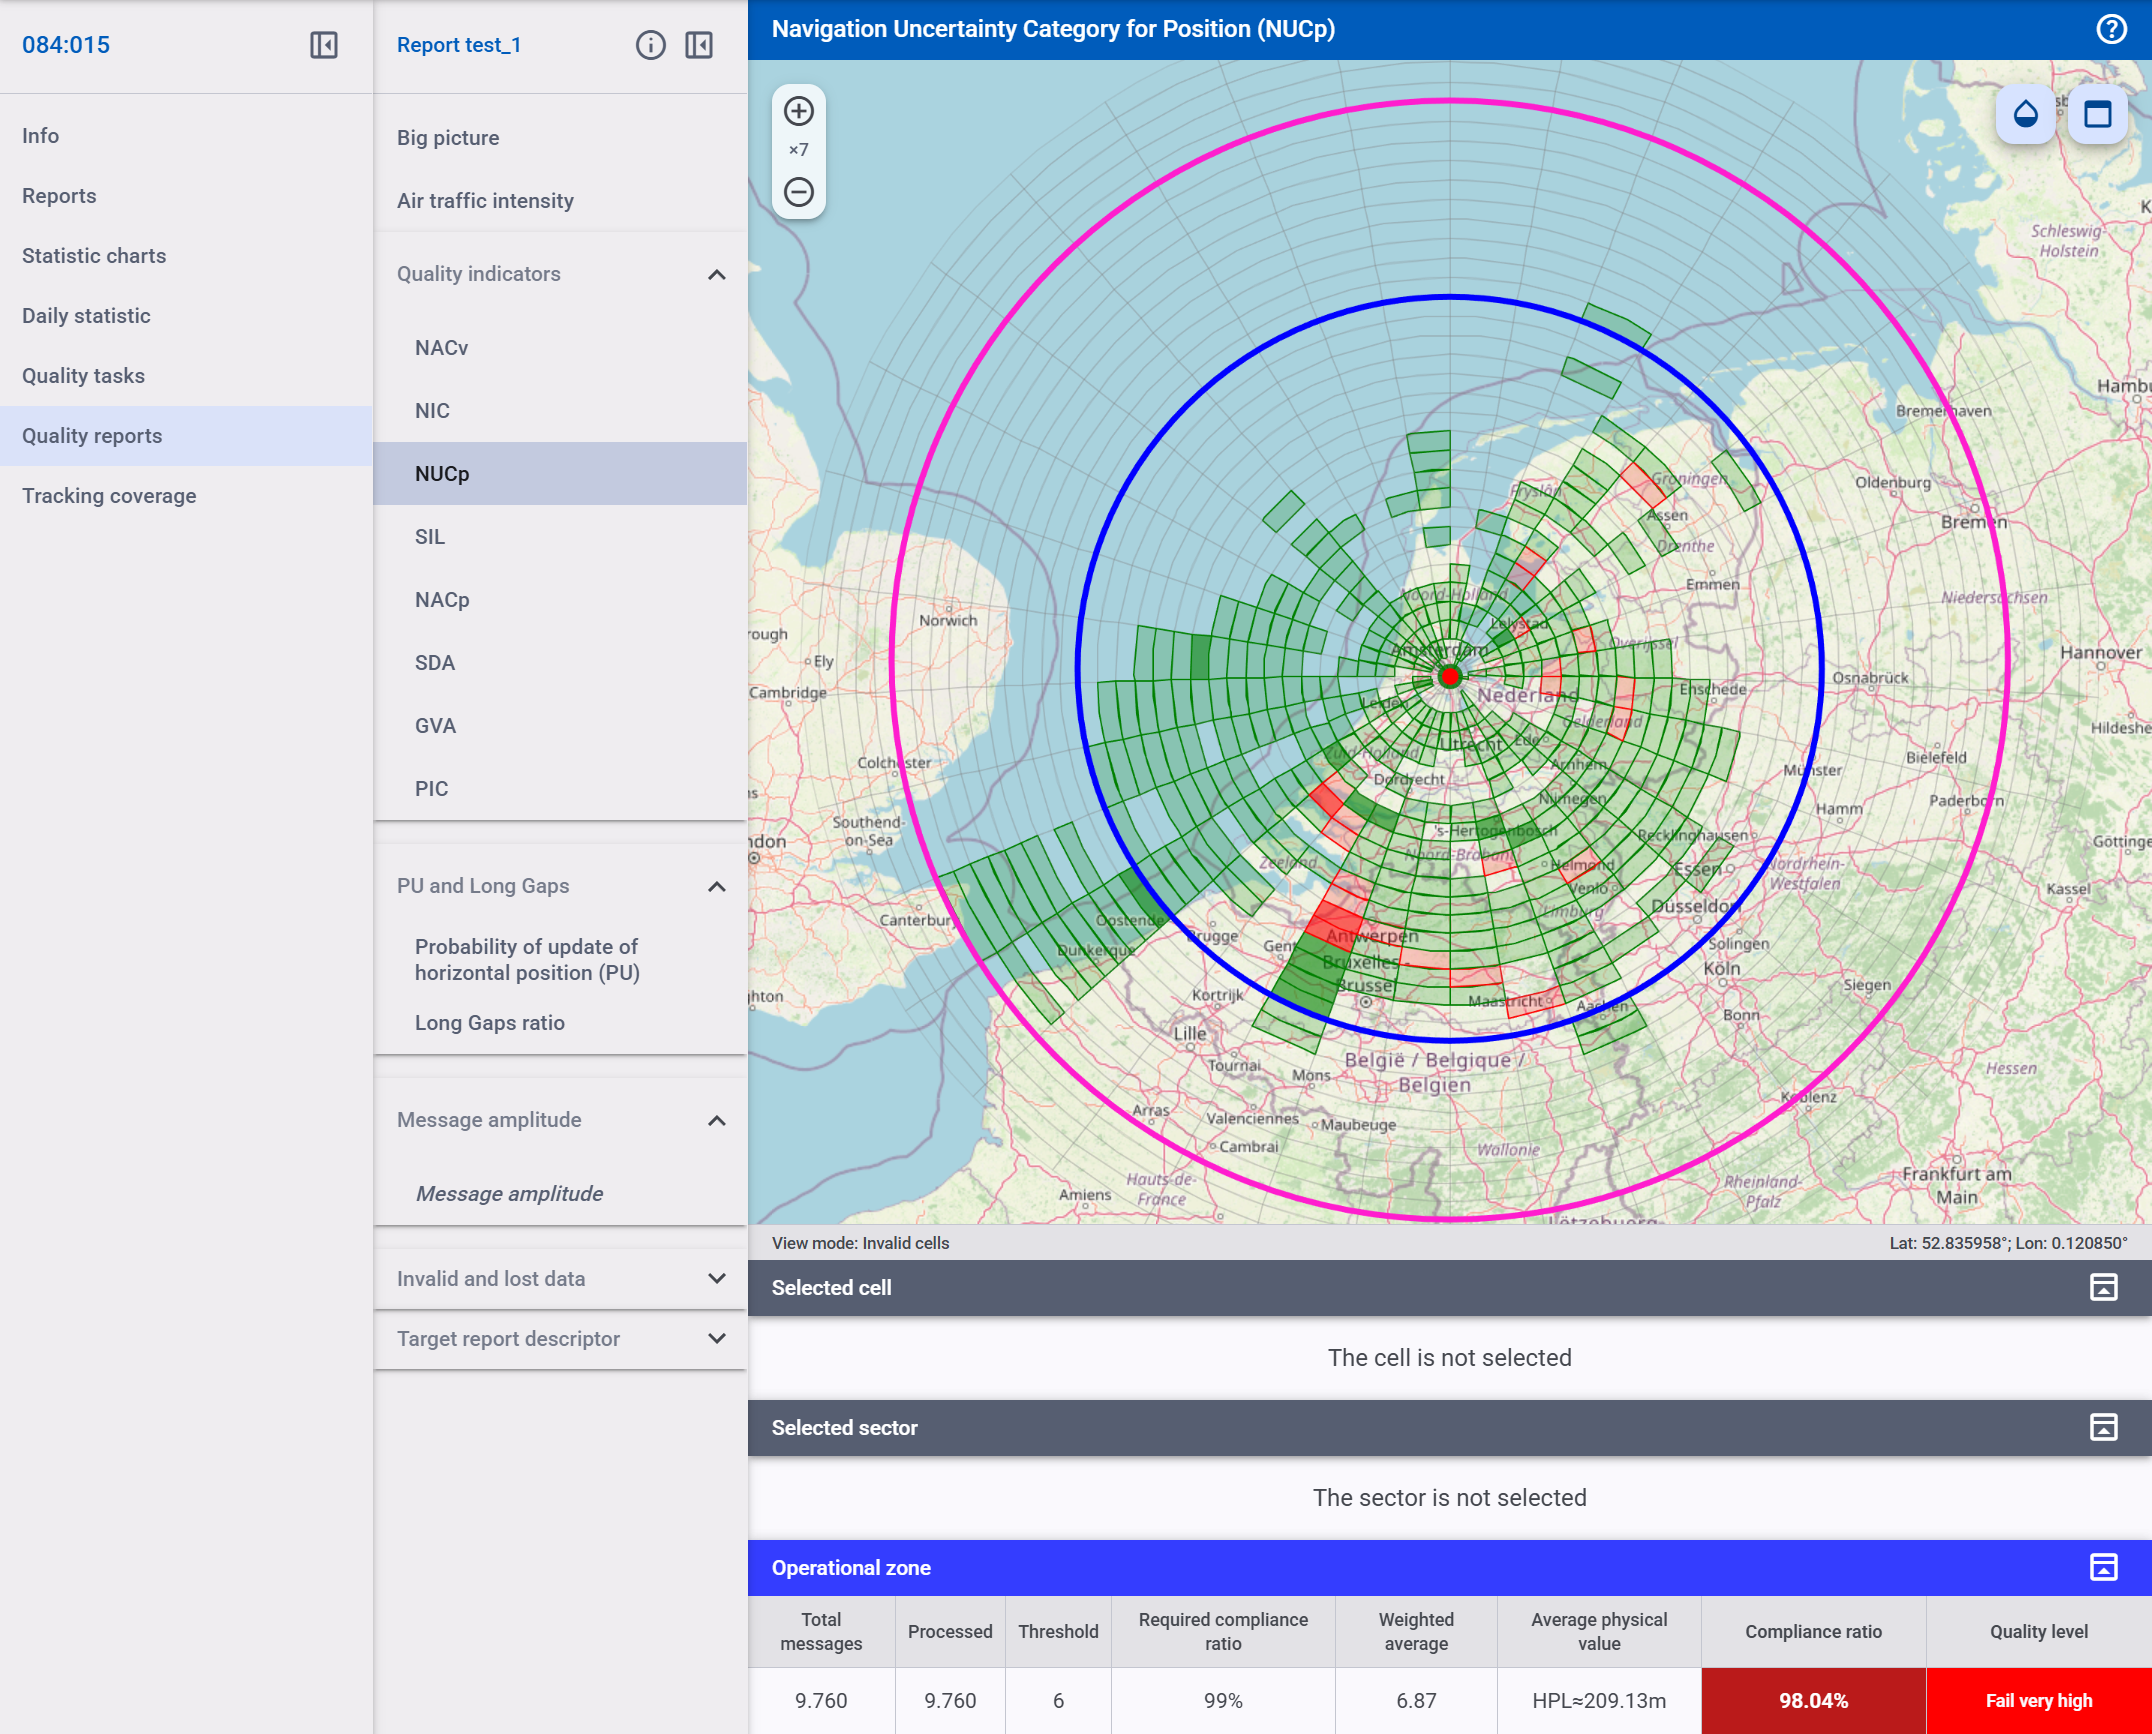Expand Target report descriptor section
The width and height of the screenshot is (2152, 1734).
pos(716,1338)
